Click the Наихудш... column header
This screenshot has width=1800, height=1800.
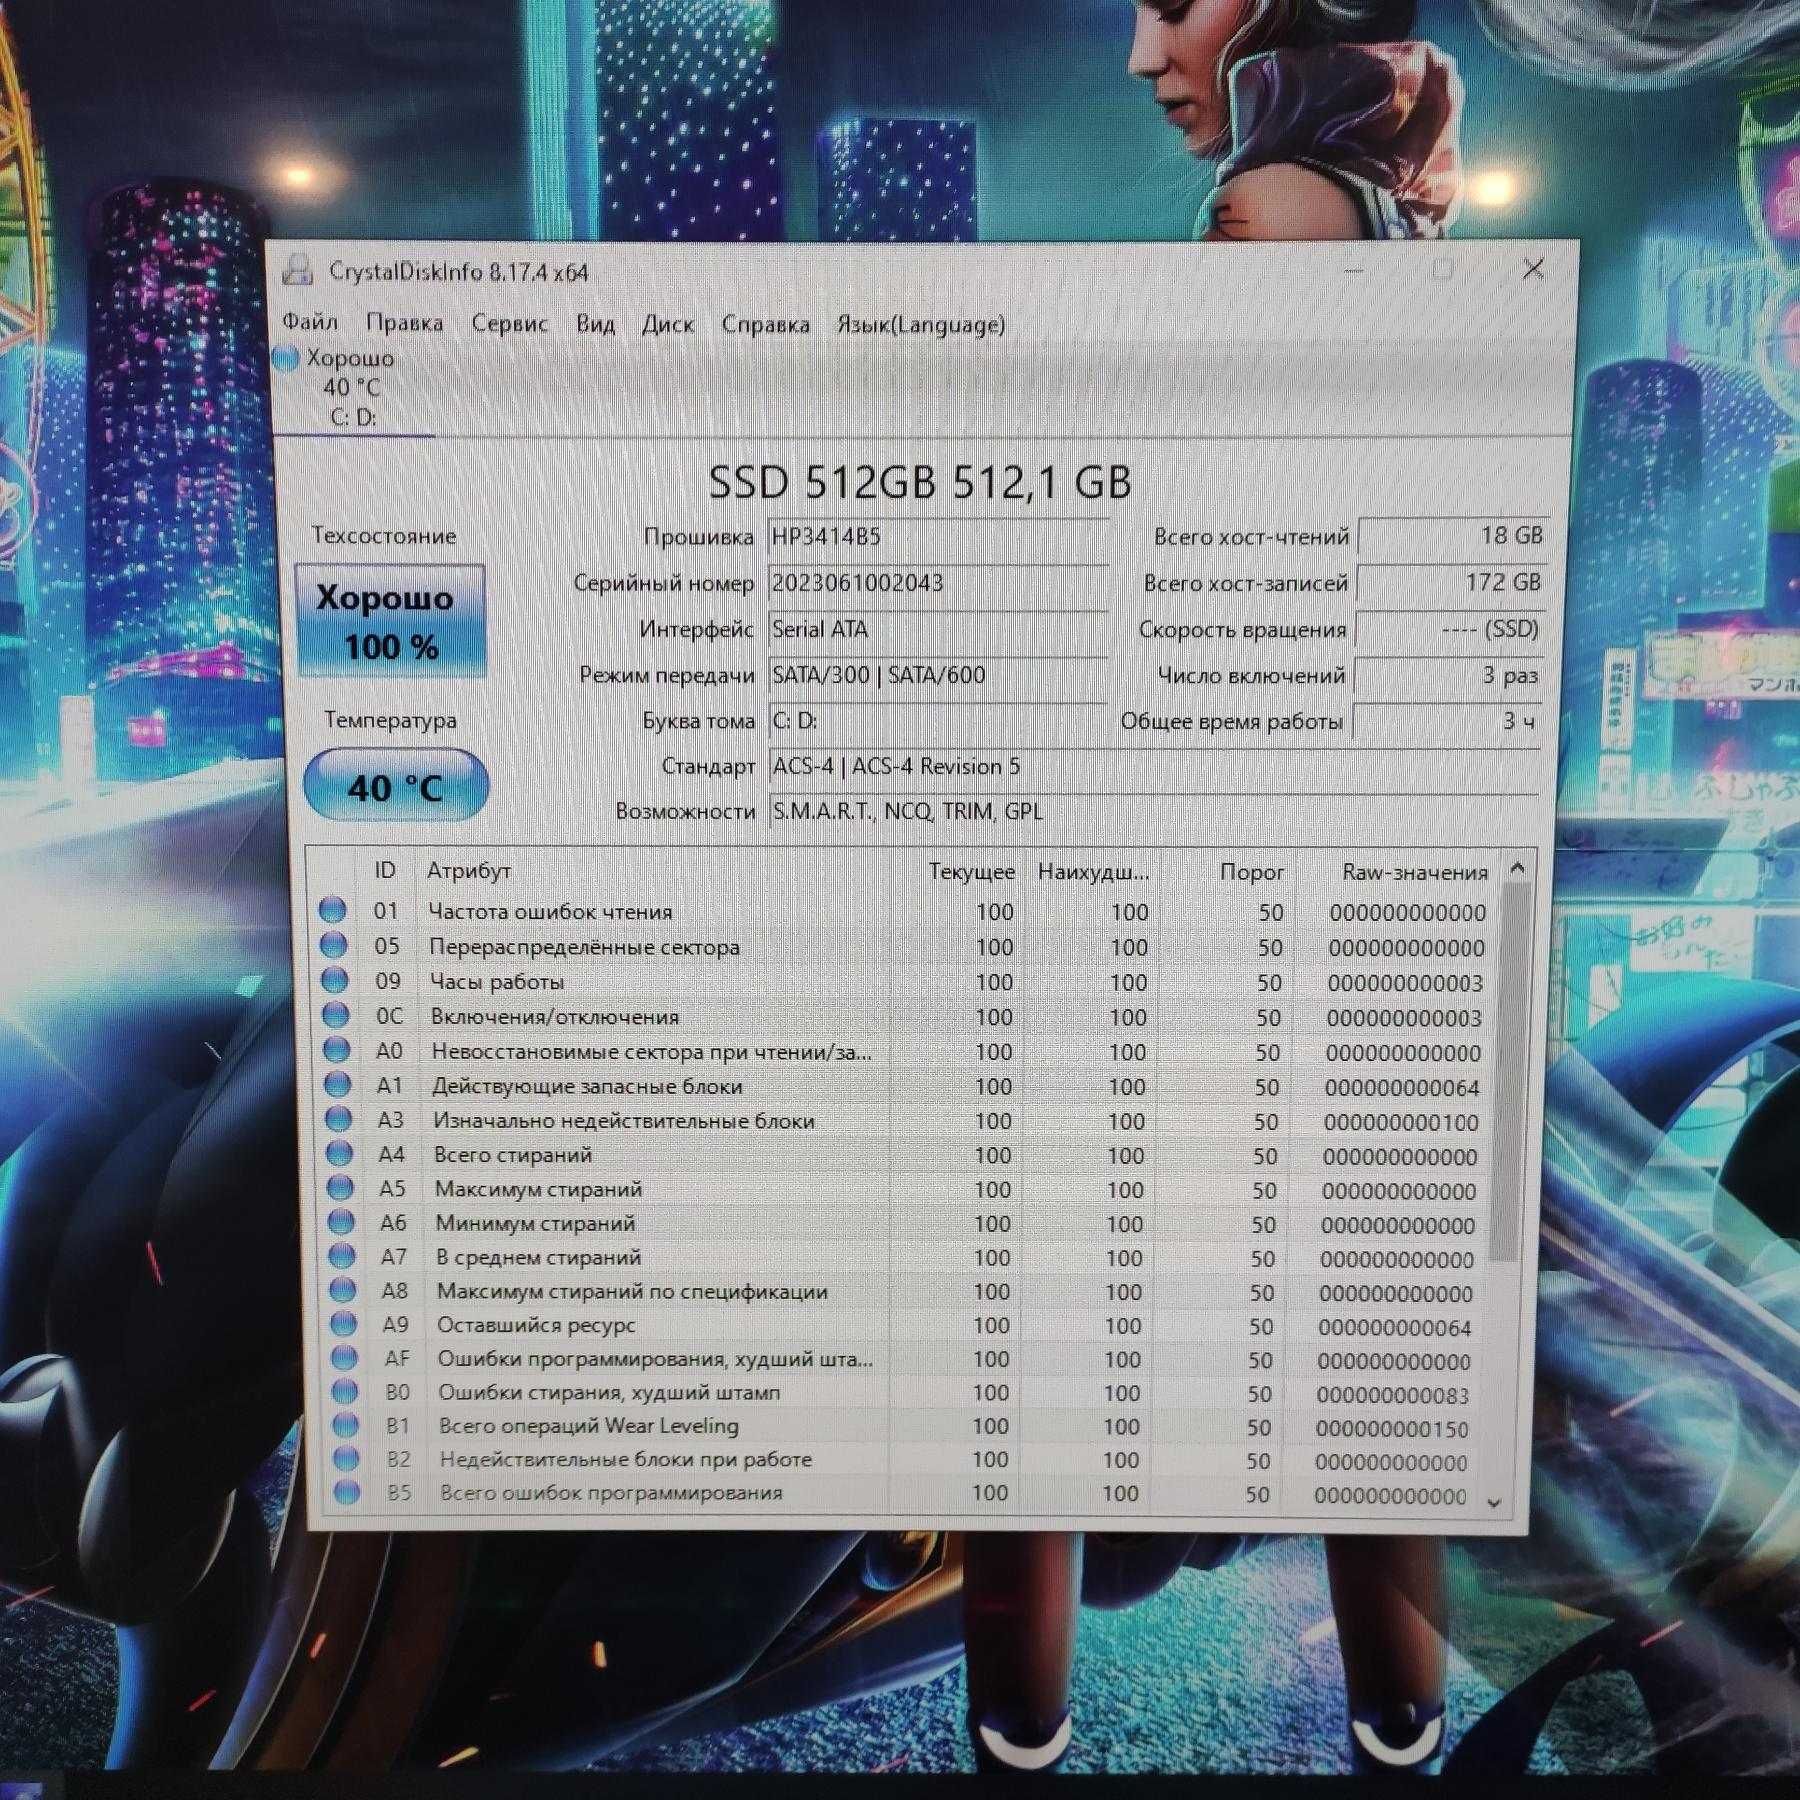1093,872
